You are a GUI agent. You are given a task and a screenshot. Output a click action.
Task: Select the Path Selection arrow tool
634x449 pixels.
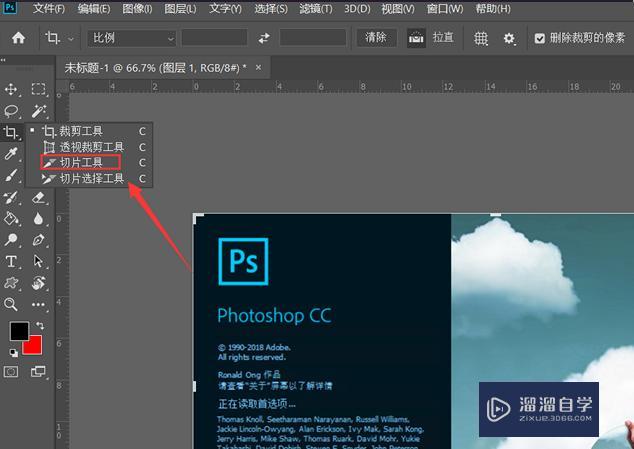pos(39,261)
